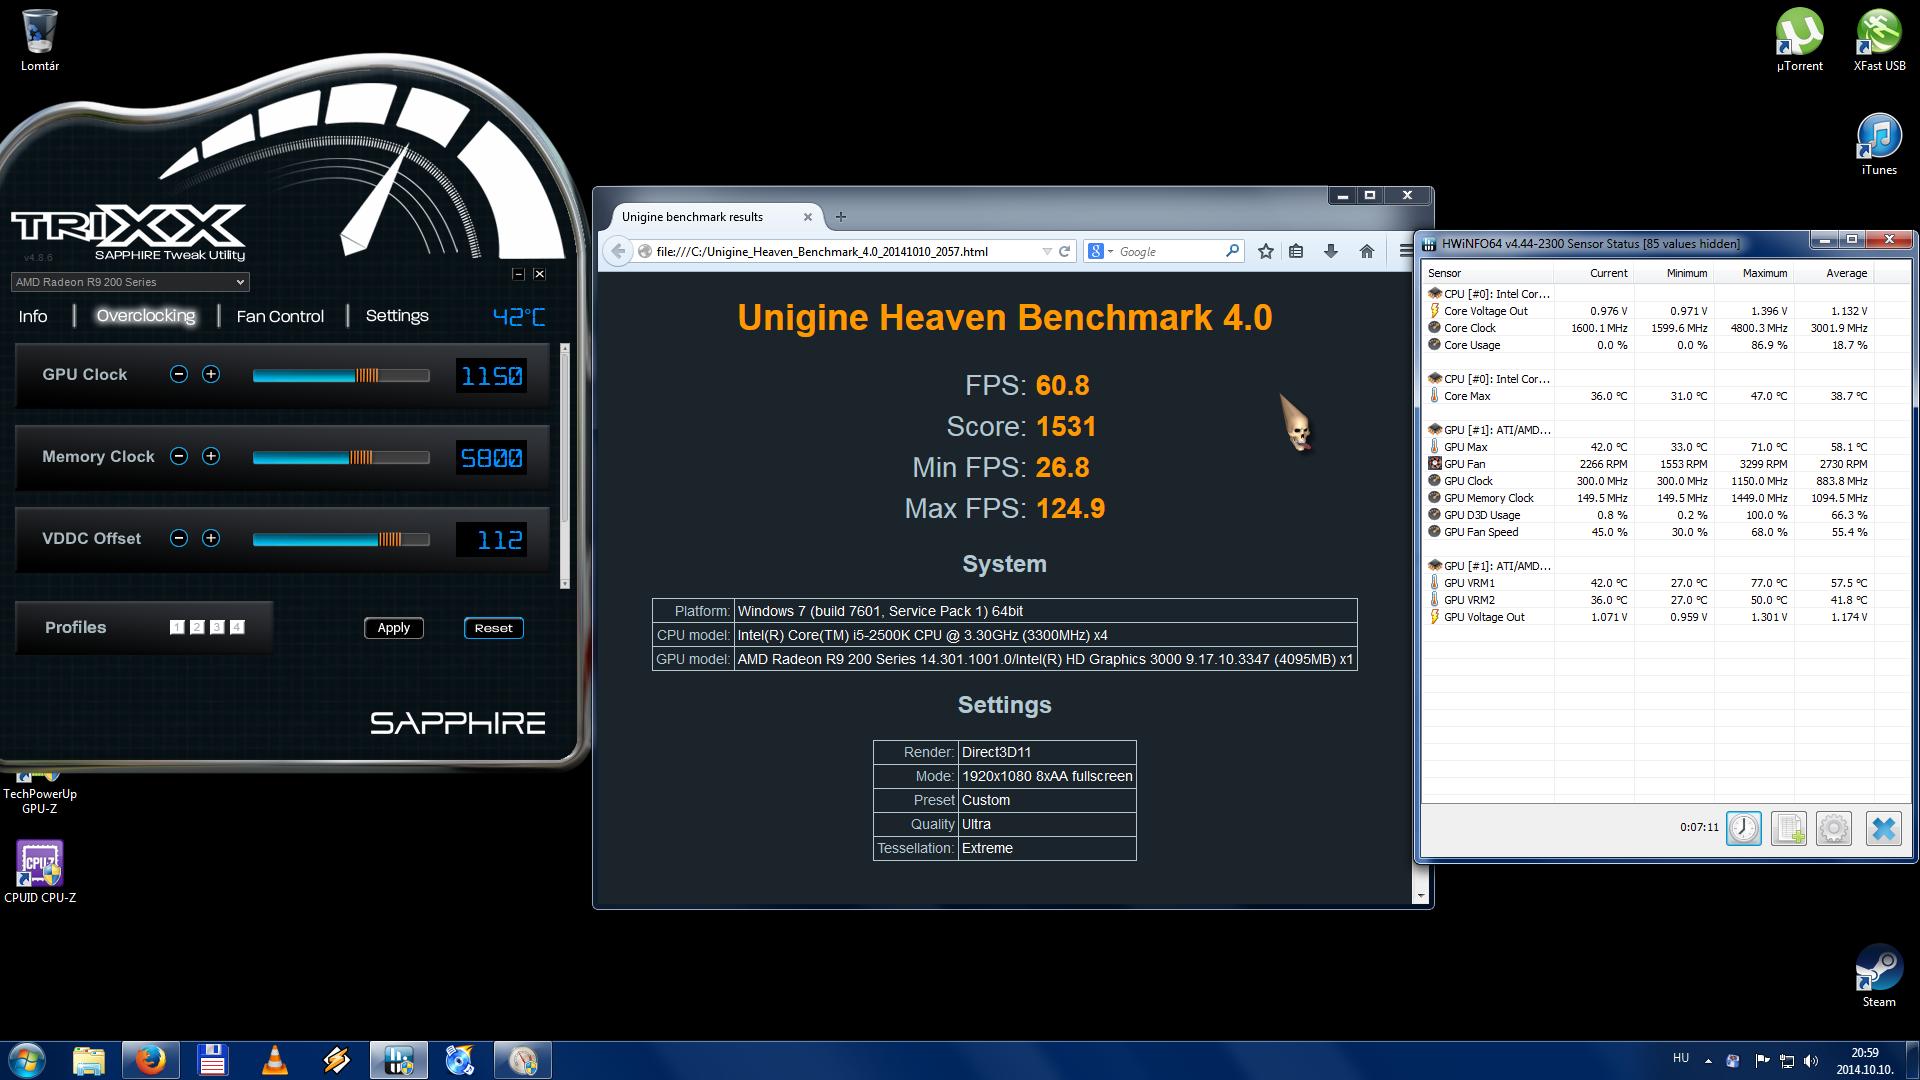1920x1080 pixels.
Task: Click the HU language indicator in tray
Action: tap(1681, 1058)
